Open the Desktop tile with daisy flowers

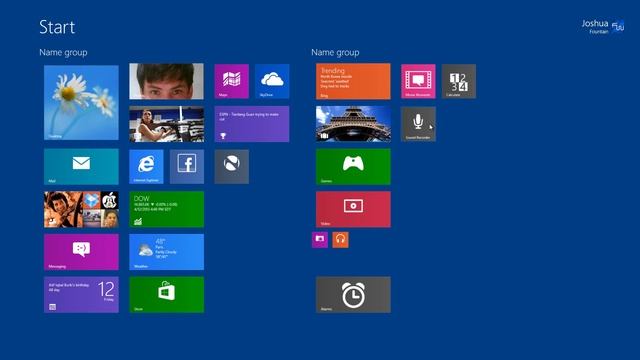pos(81,102)
